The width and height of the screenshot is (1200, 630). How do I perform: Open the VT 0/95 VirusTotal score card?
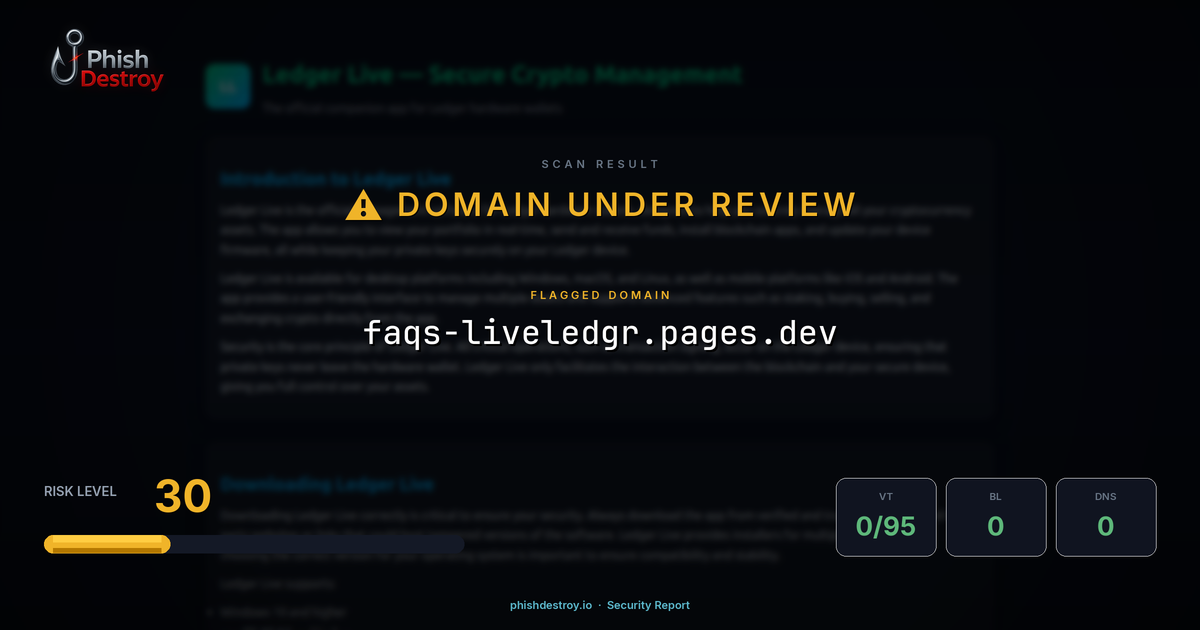pos(886,517)
